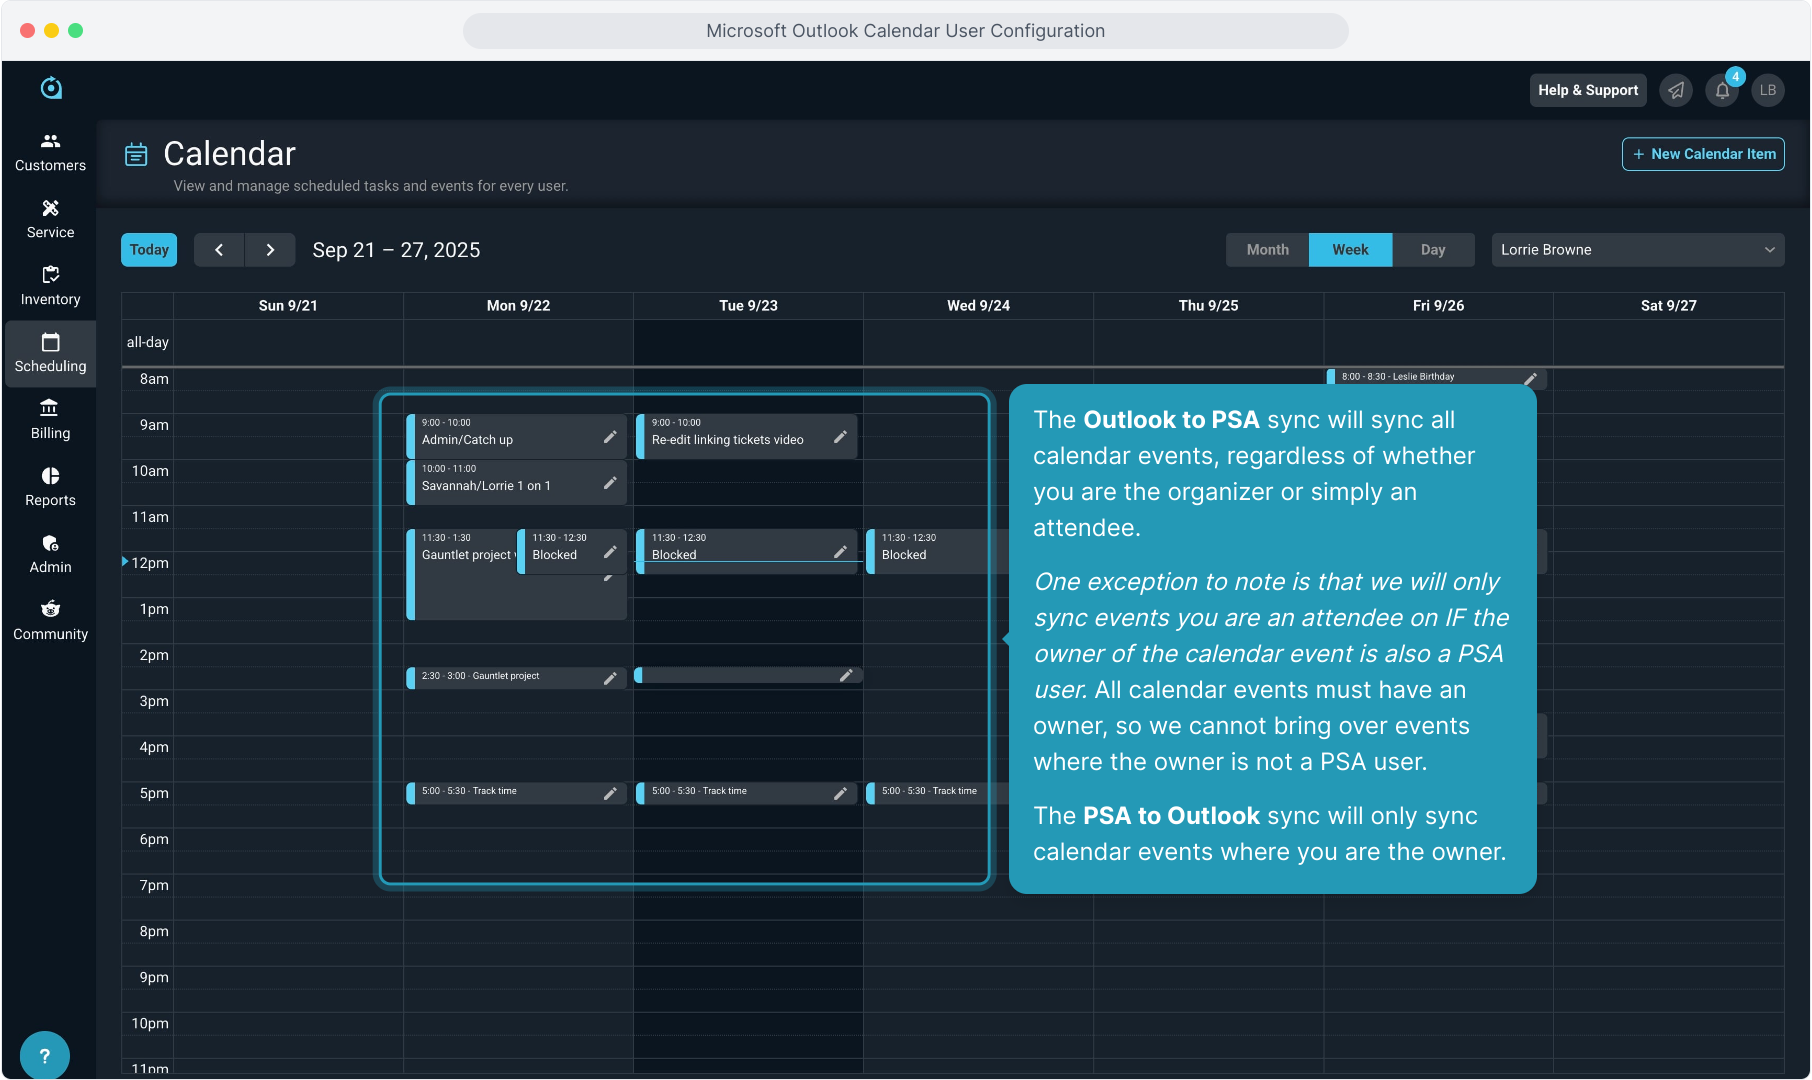Open the Customers section in sidebar
1812x1080 pixels.
50,152
